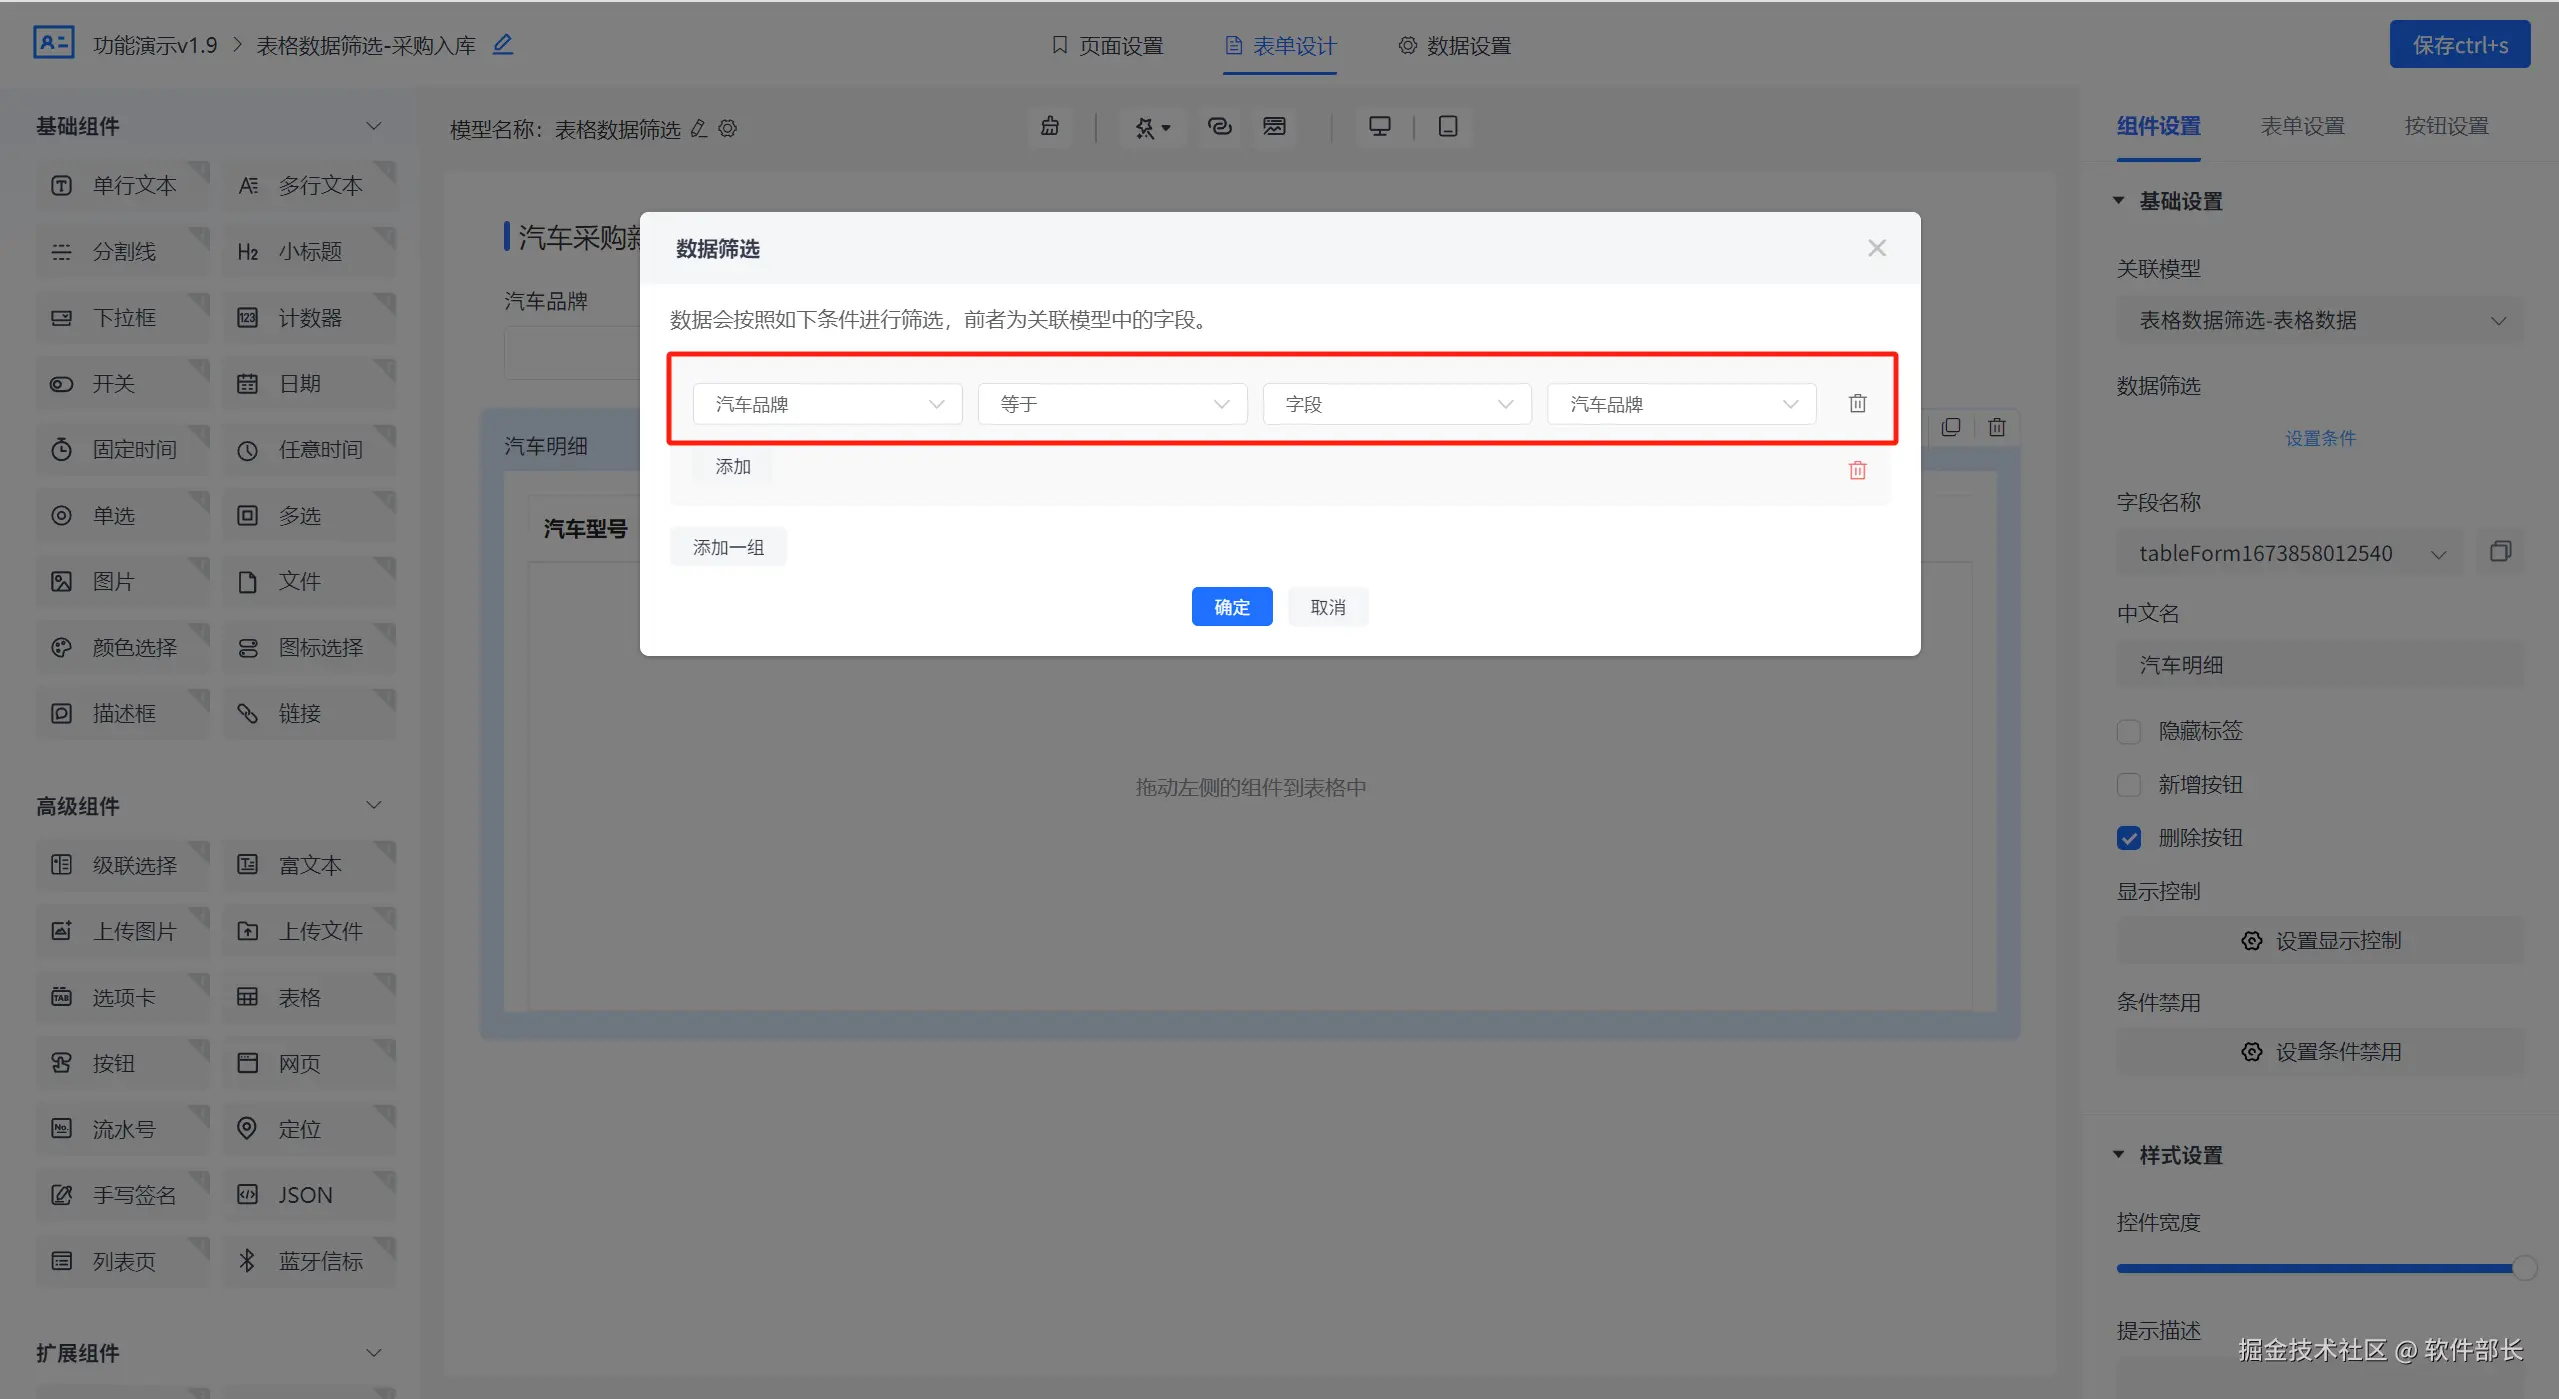Enable the 隐藏标签 checkbox
Screen dimensions: 2559x1399
coord(2129,731)
